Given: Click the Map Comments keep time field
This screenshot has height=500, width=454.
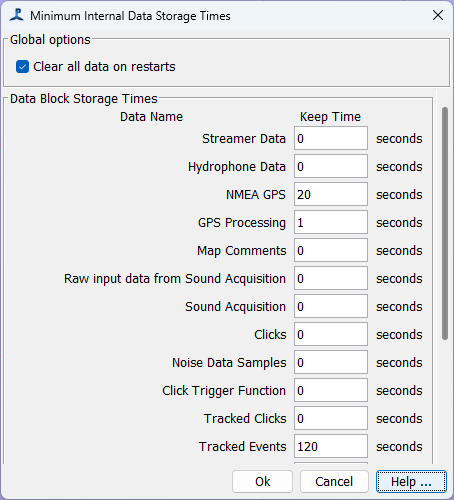Looking at the screenshot, I should pos(331,250).
